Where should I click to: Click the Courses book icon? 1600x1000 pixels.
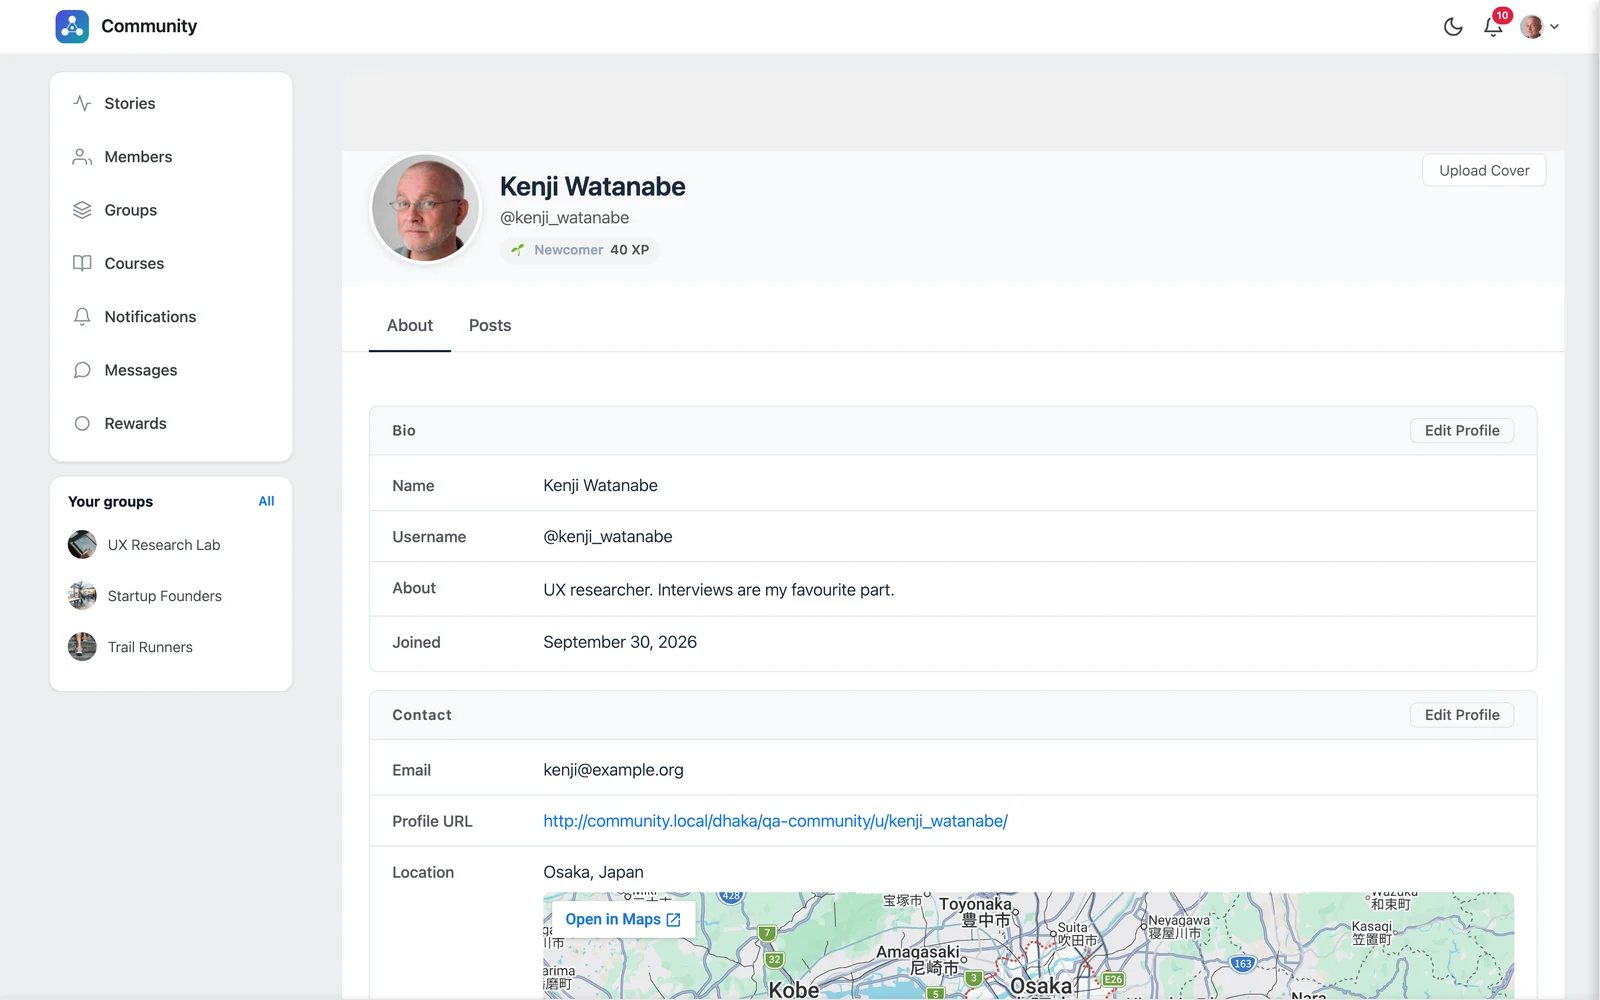(82, 263)
